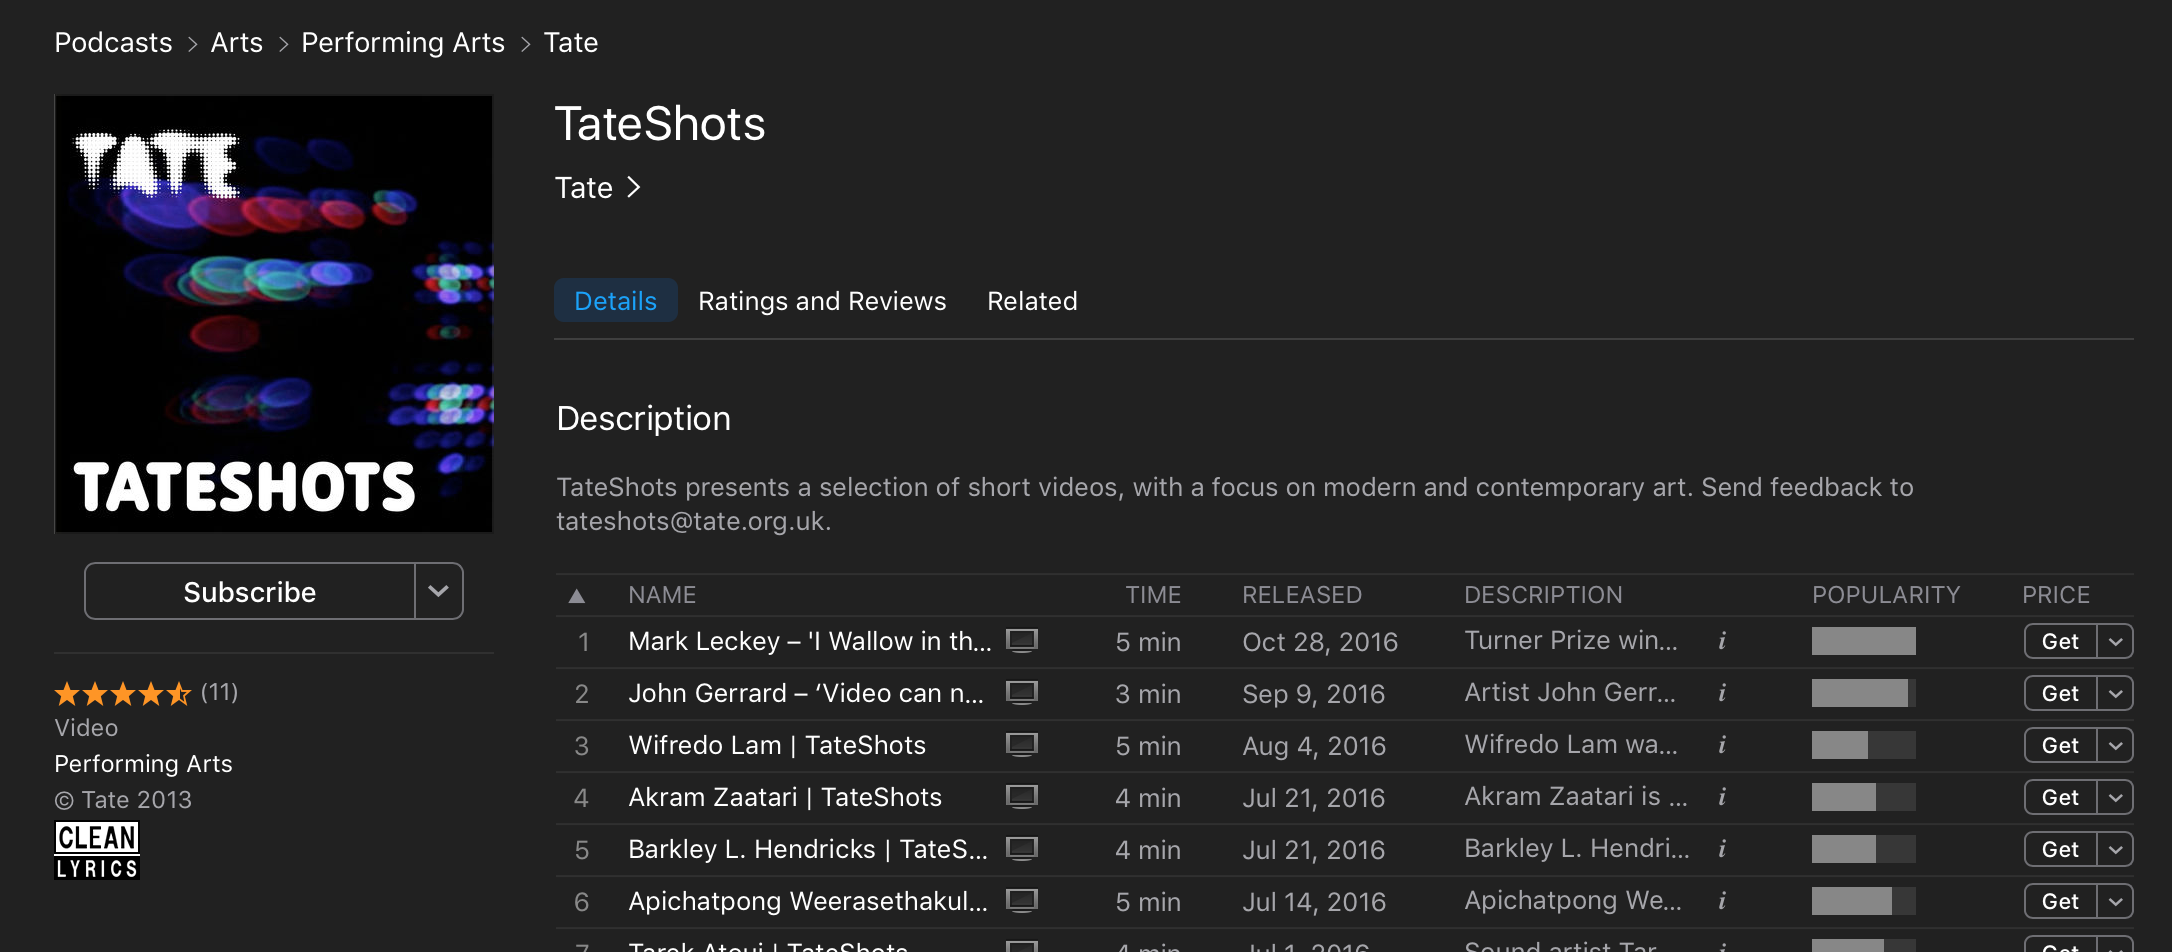Image resolution: width=2172 pixels, height=952 pixels.
Task: Select the Details tab
Action: click(x=616, y=301)
